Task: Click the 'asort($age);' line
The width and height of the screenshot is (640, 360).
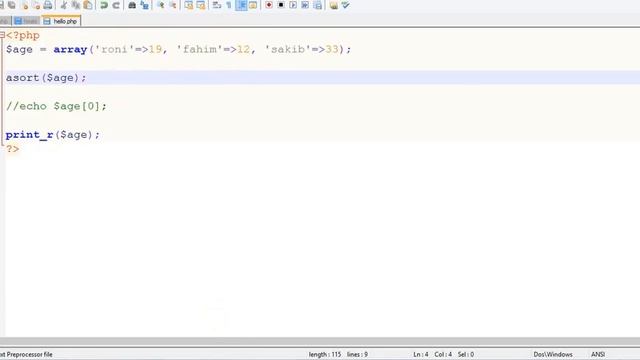Action: click(x=46, y=78)
